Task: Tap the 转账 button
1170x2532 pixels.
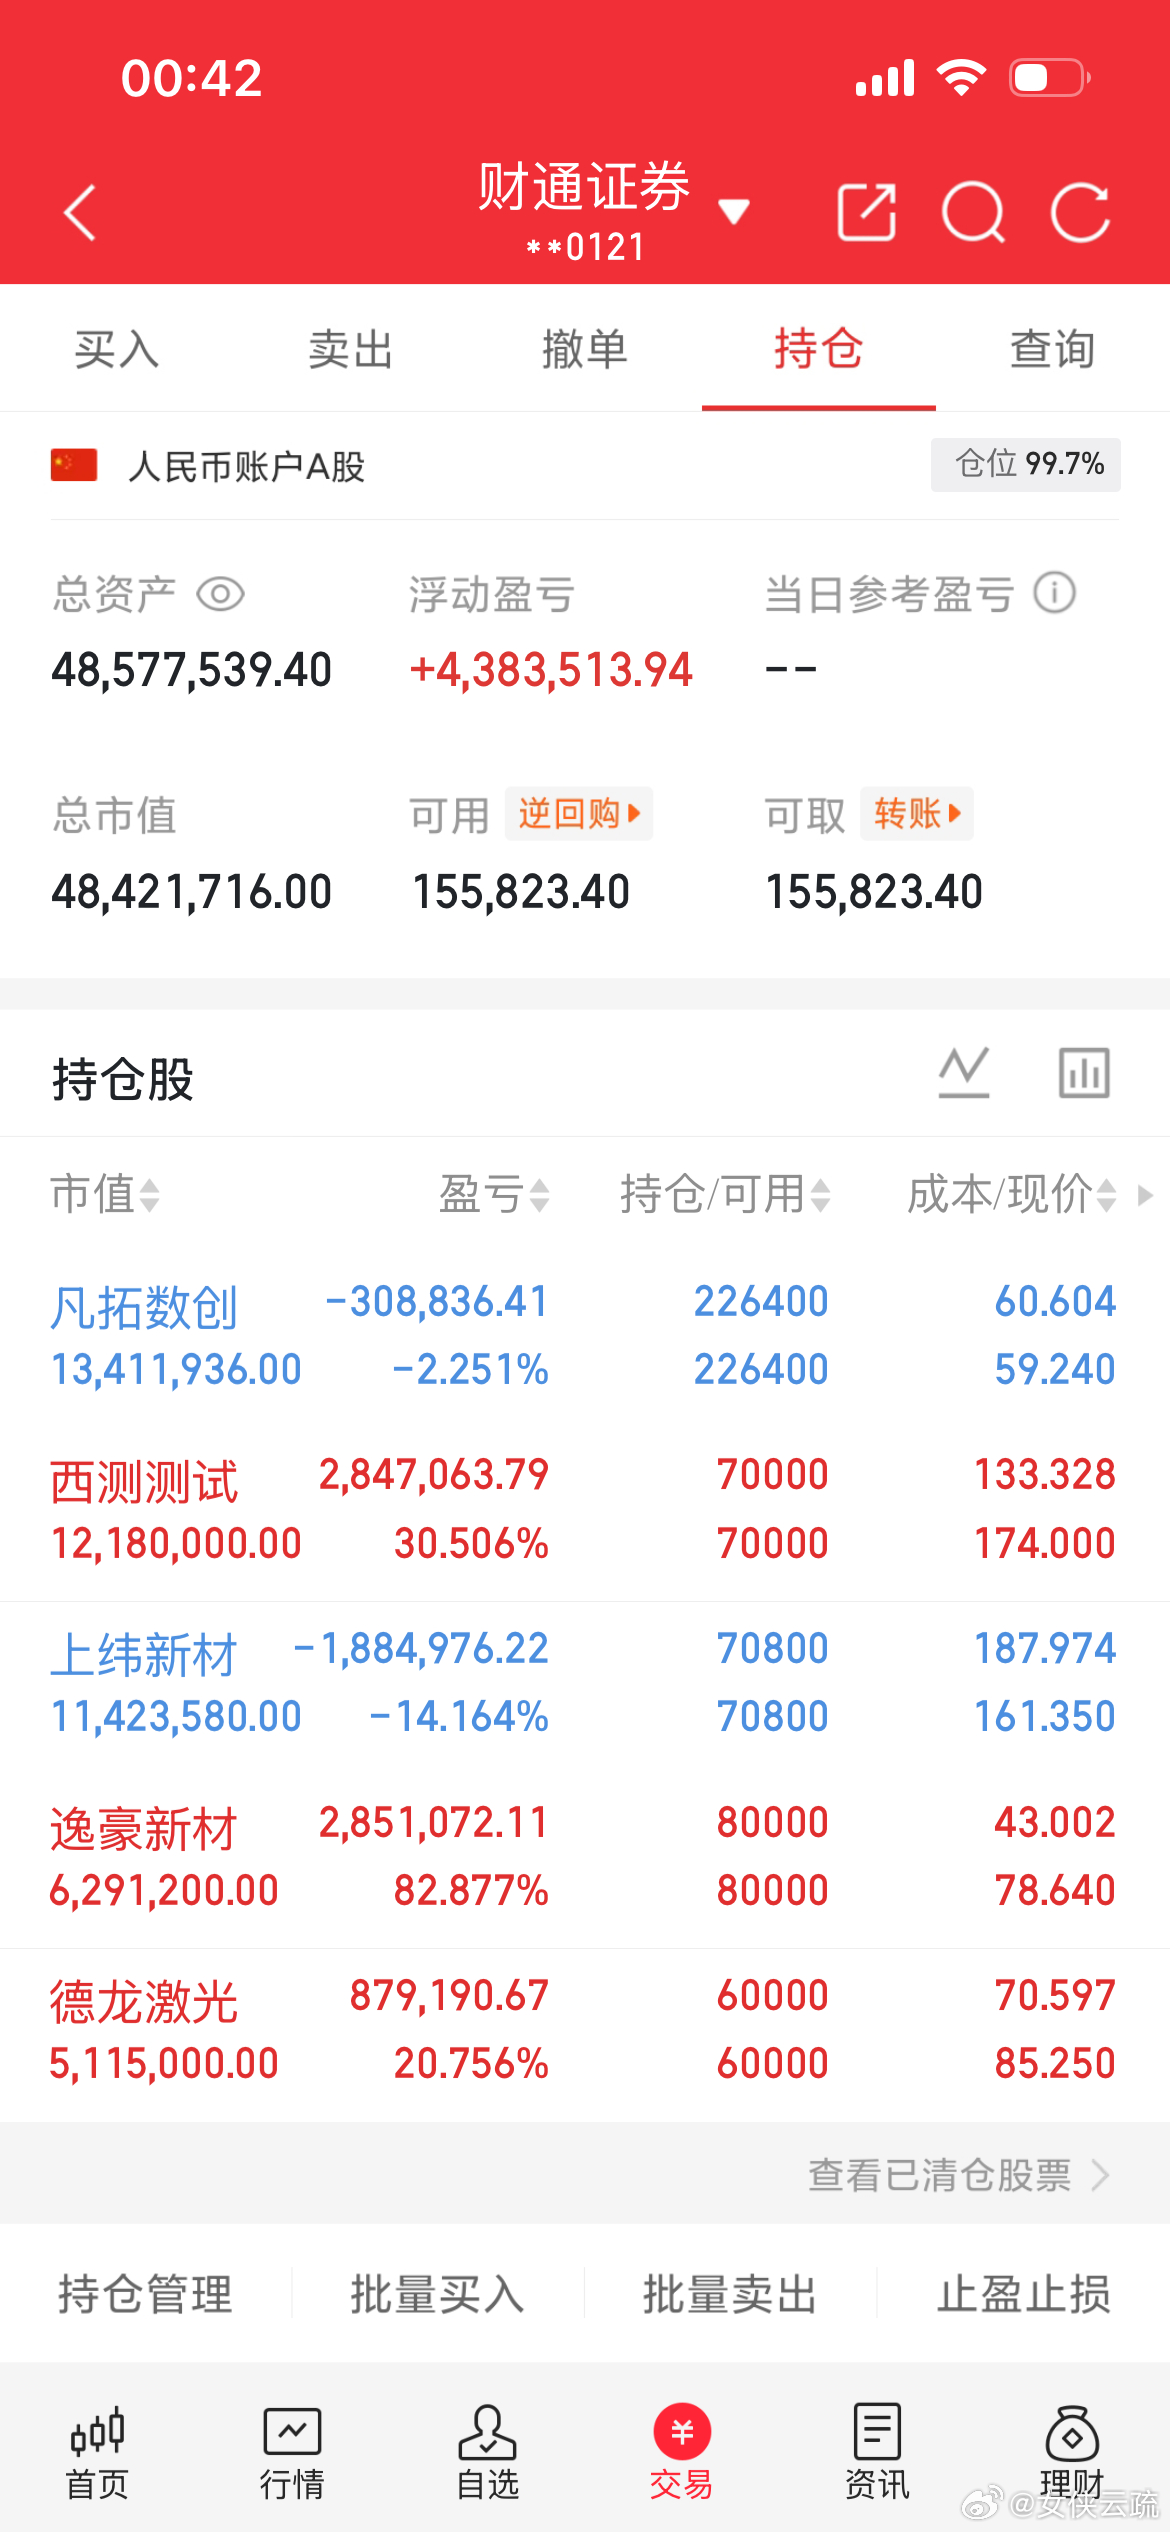Action: pyautogui.click(x=917, y=814)
